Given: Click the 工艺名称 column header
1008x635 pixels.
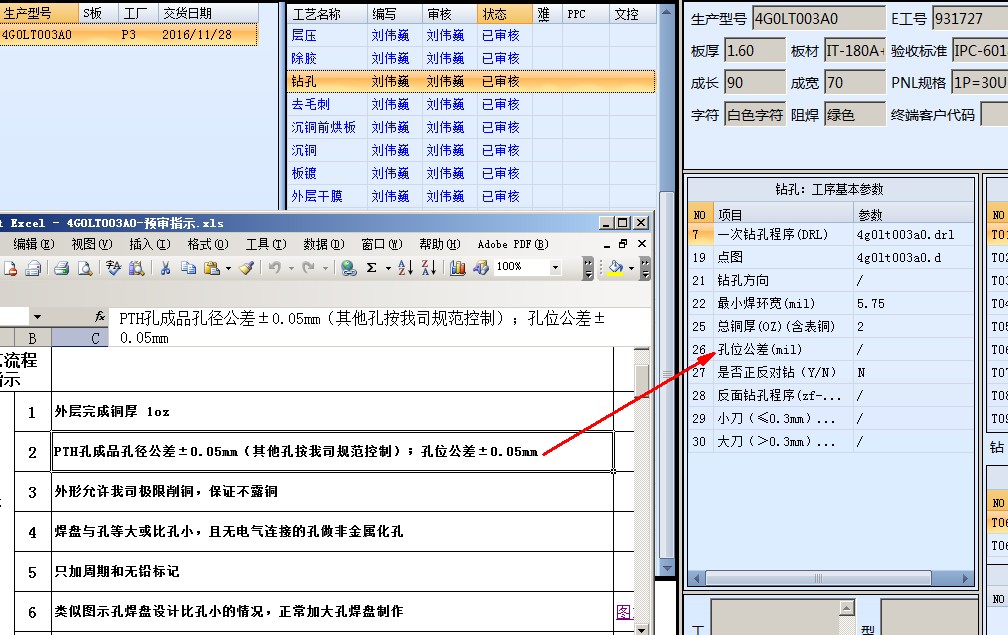Looking at the screenshot, I should click(x=327, y=13).
